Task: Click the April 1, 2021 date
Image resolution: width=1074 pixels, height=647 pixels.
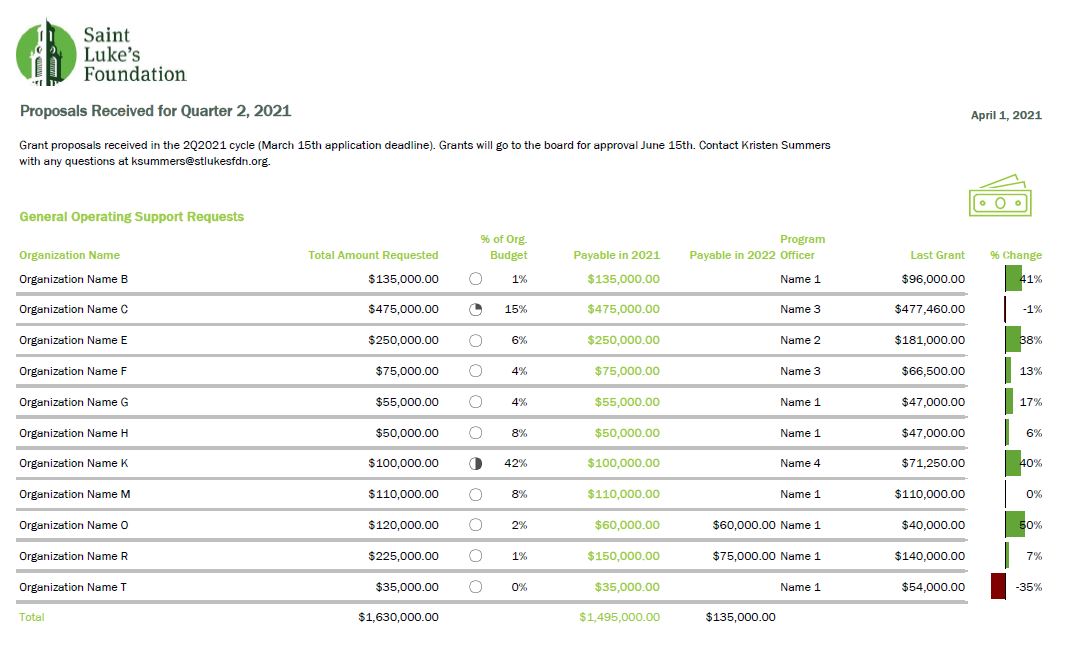Action: 1006,115
